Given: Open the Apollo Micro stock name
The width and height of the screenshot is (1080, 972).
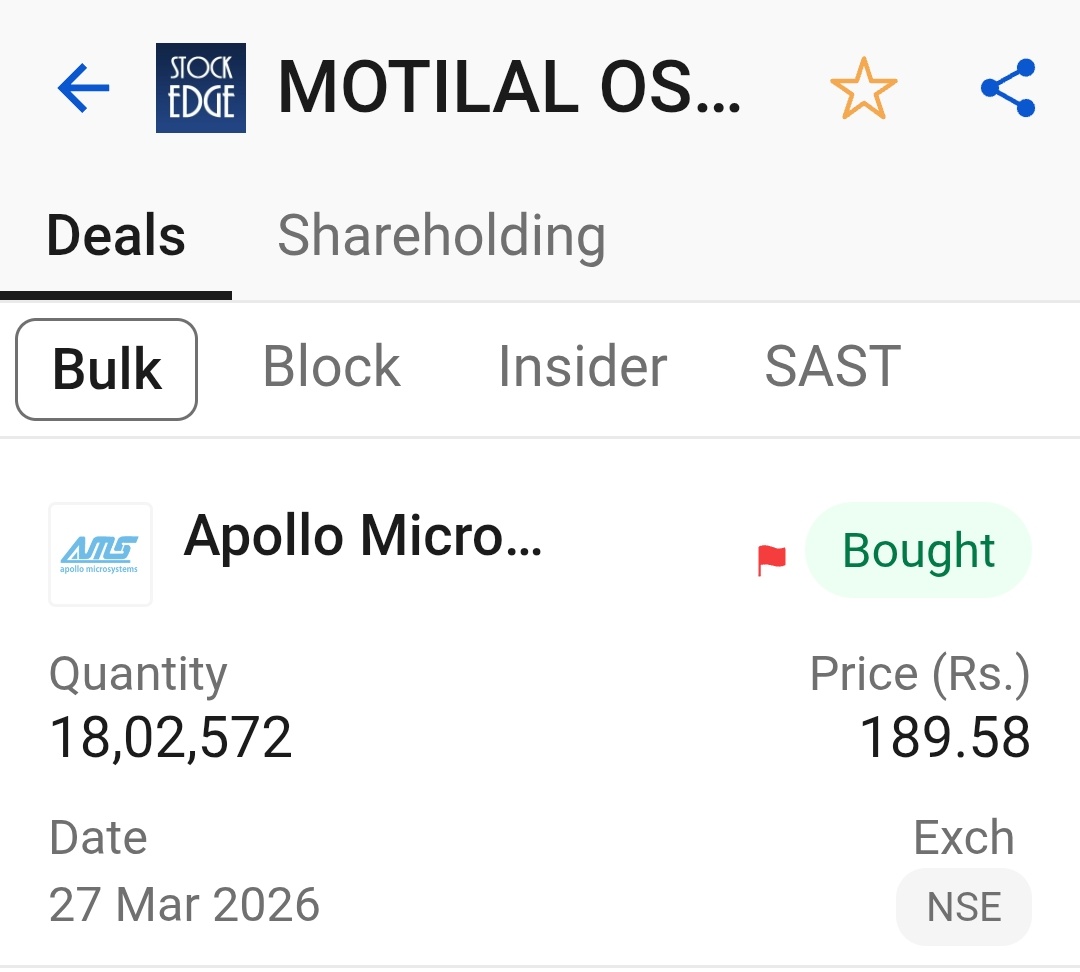Looking at the screenshot, I should [363, 536].
